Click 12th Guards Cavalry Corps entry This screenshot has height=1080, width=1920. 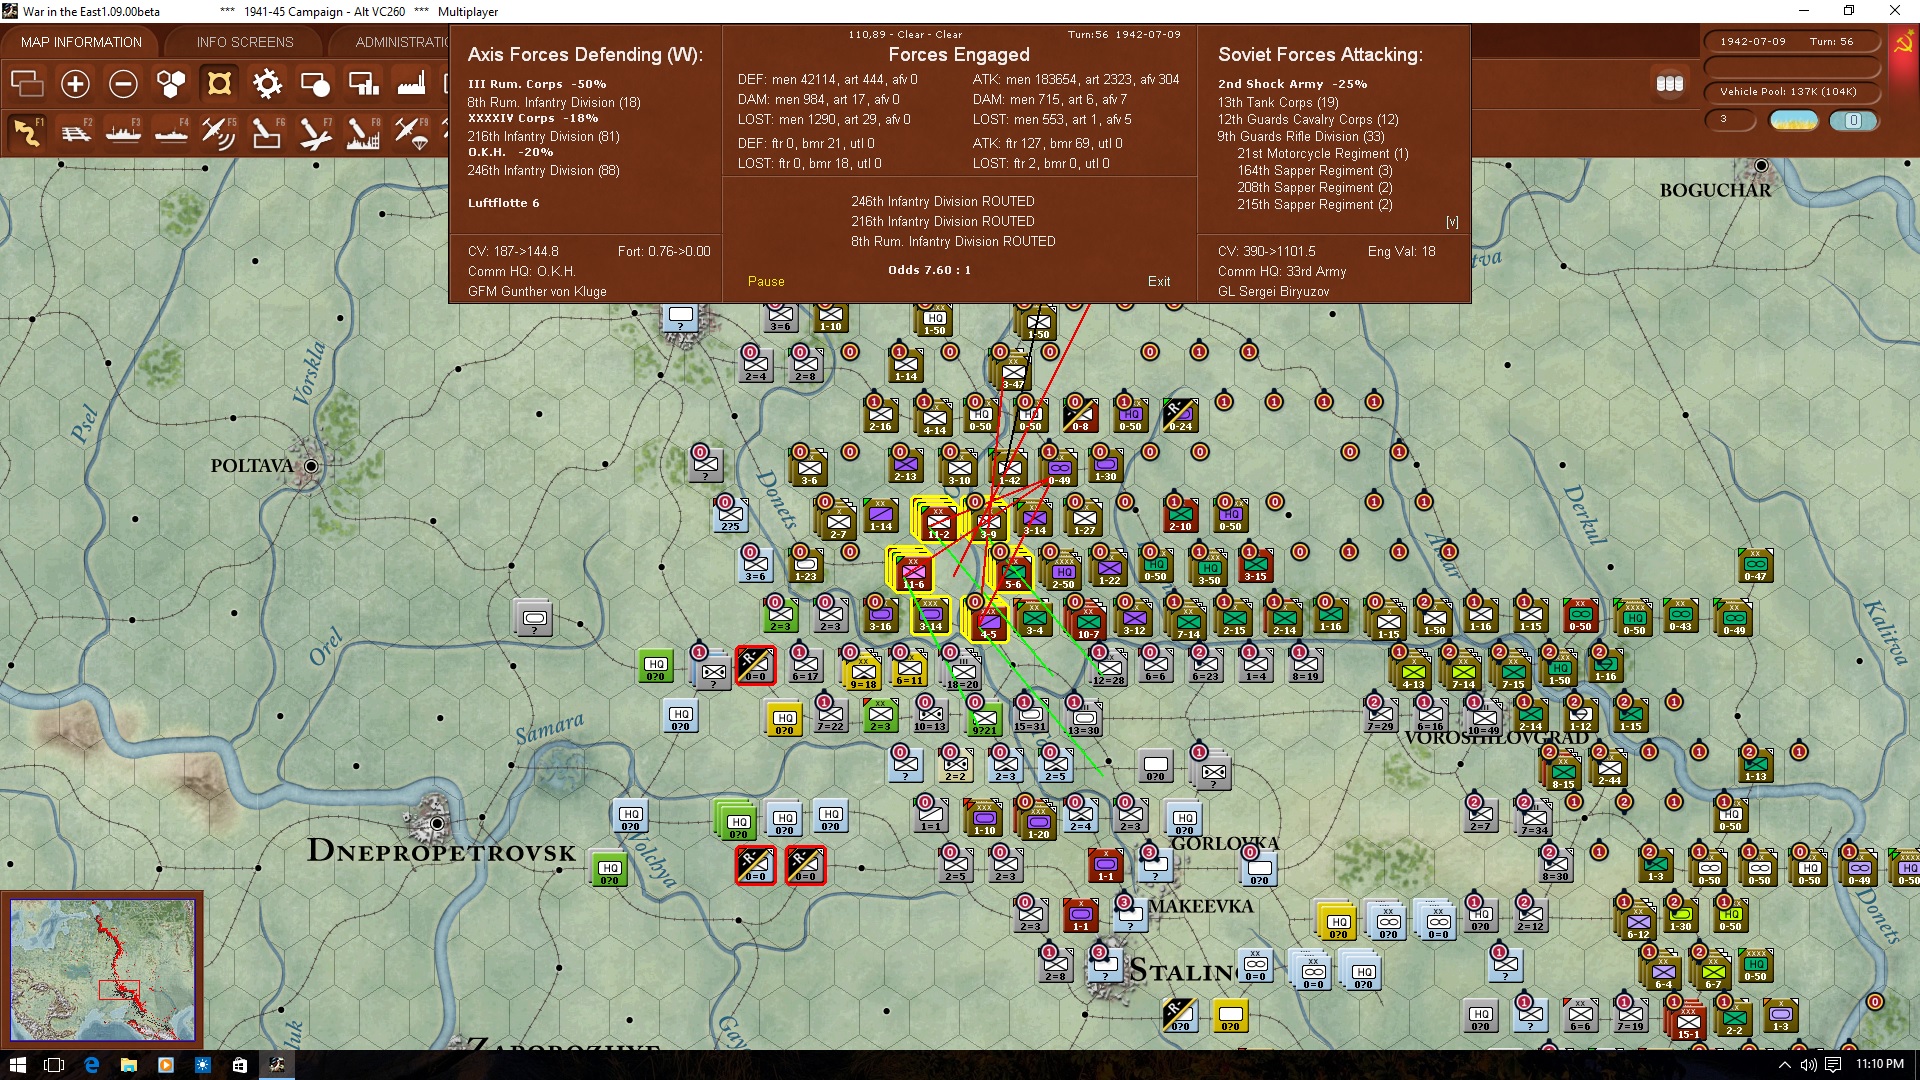coord(1308,119)
